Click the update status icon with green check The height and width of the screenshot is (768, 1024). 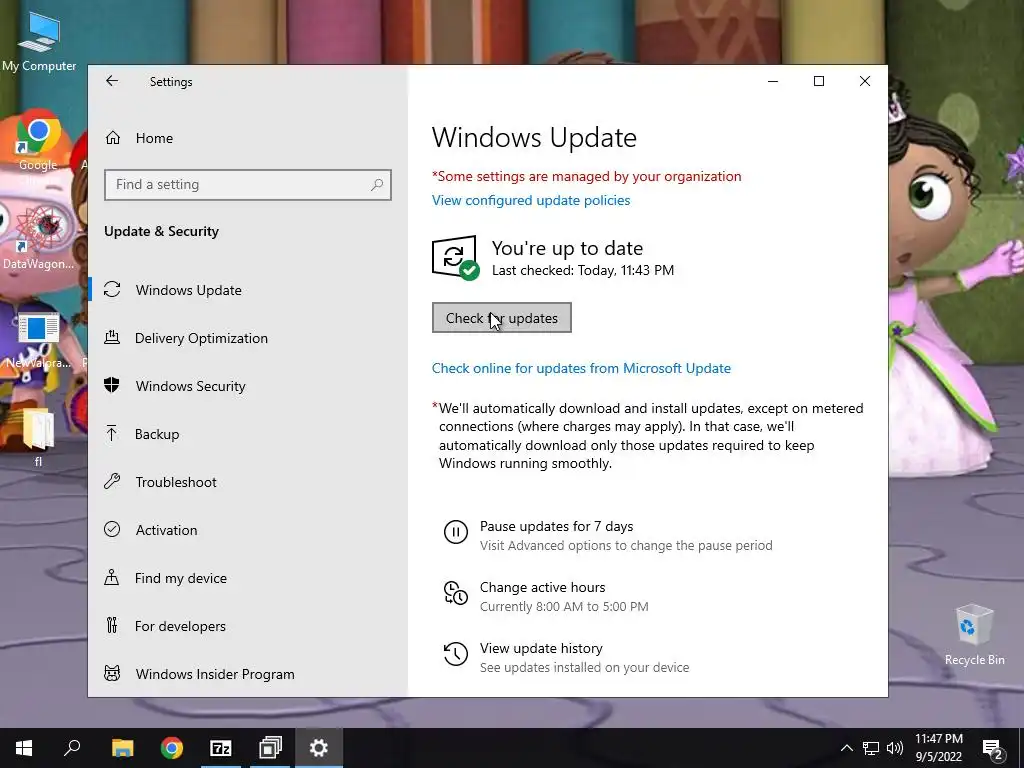[x=455, y=257]
